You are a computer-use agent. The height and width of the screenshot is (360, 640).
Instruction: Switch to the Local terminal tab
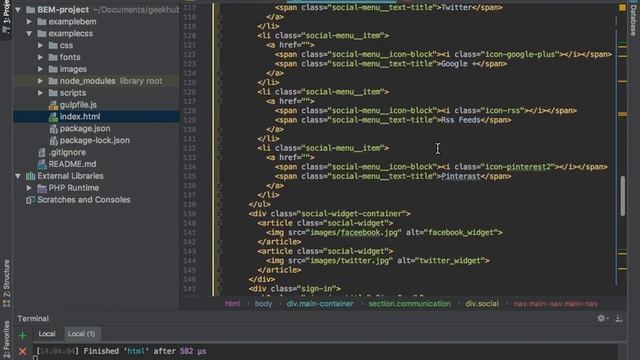coord(47,334)
